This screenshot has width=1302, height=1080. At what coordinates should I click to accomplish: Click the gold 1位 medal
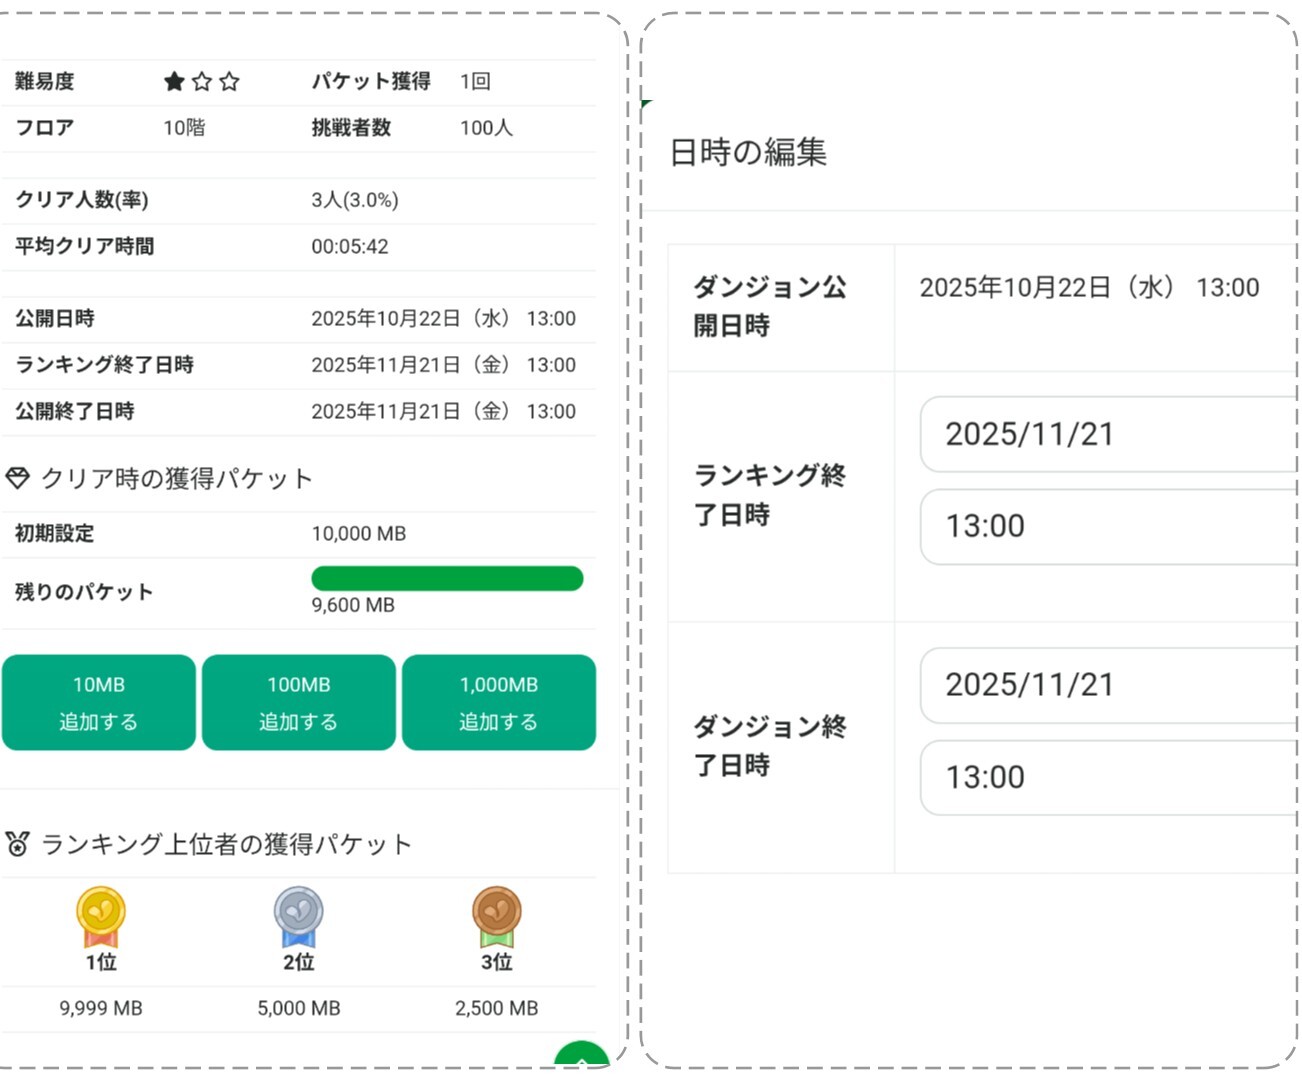(x=101, y=916)
